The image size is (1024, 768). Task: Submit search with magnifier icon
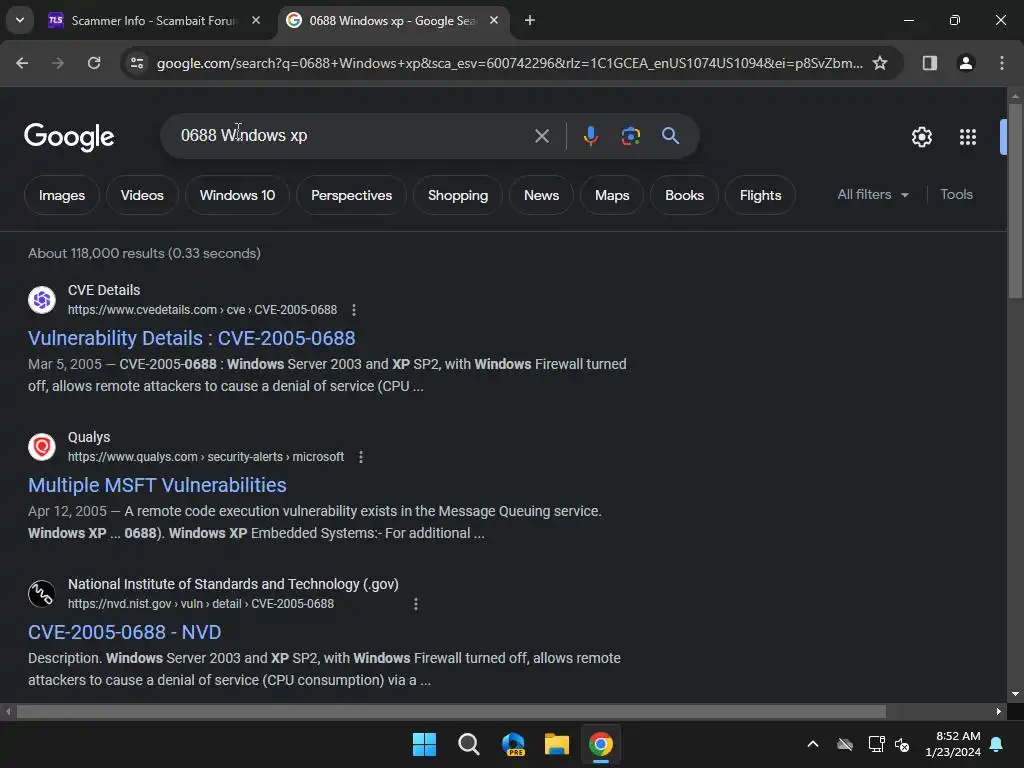pyautogui.click(x=670, y=136)
